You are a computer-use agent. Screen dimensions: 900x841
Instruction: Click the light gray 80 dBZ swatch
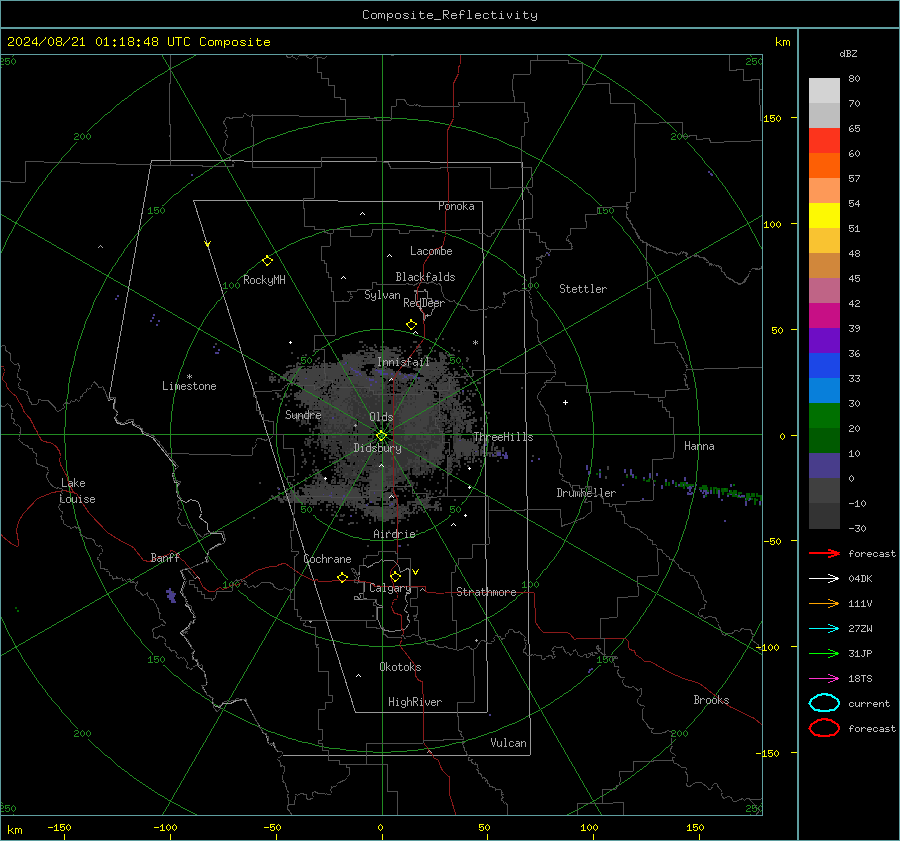click(824, 91)
